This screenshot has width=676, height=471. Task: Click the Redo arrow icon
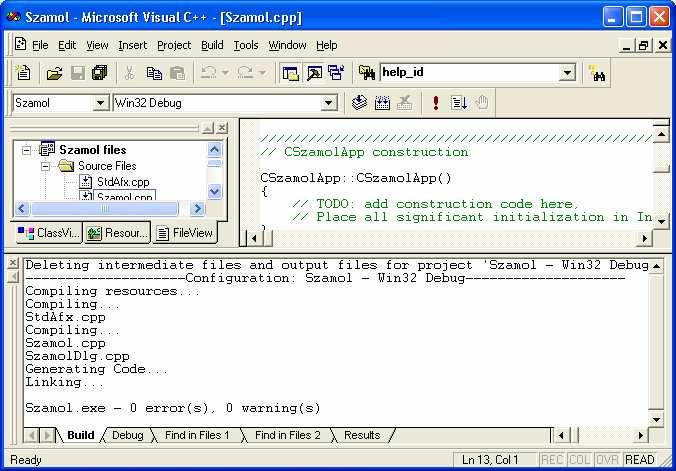click(245, 72)
